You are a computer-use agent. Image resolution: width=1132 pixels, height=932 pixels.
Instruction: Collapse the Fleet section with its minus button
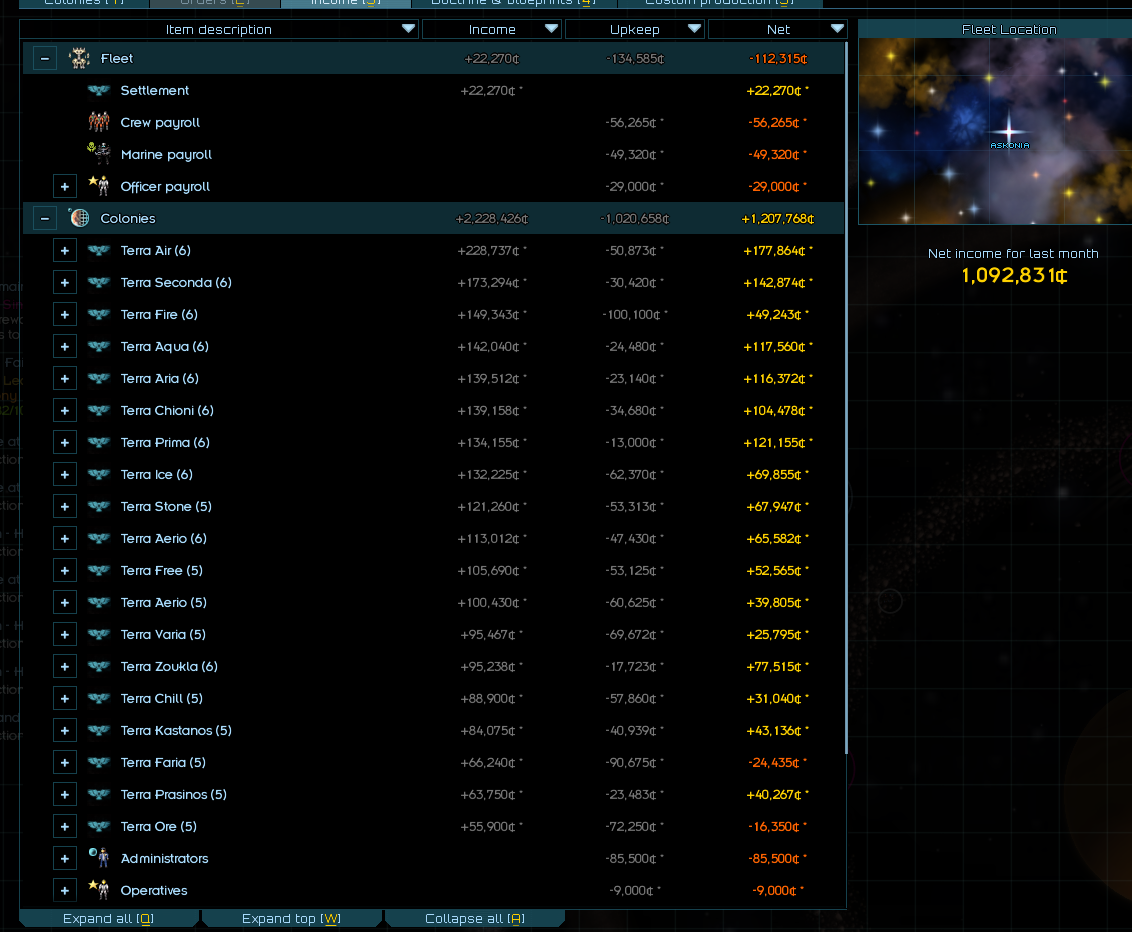(45, 58)
